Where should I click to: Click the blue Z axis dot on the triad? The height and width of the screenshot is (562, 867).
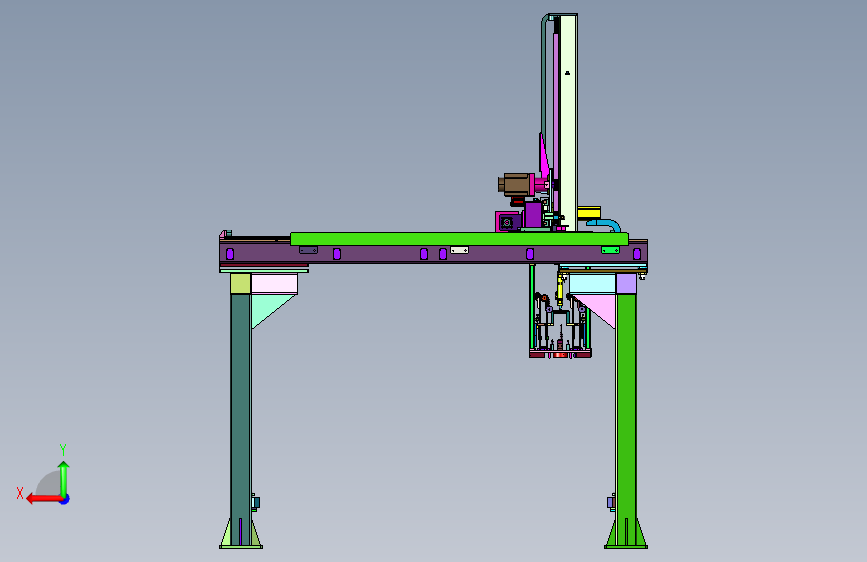[65, 499]
